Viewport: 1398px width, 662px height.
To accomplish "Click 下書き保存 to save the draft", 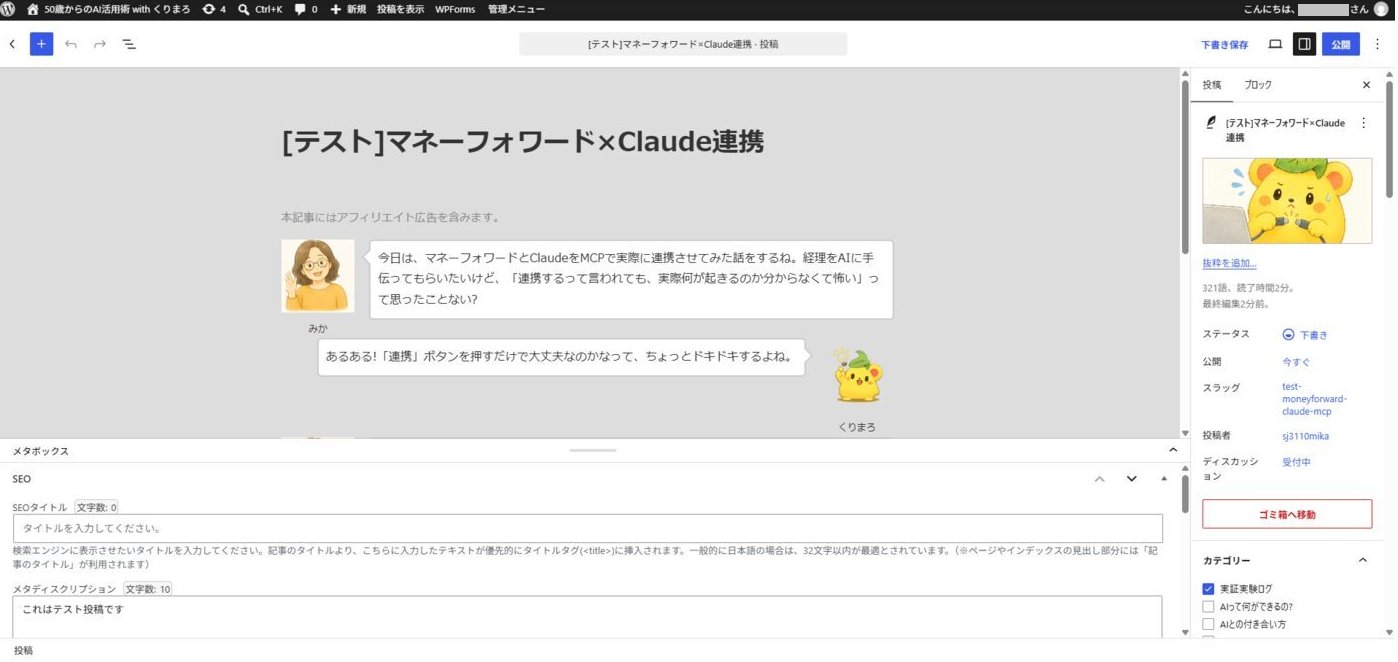I will point(1225,44).
